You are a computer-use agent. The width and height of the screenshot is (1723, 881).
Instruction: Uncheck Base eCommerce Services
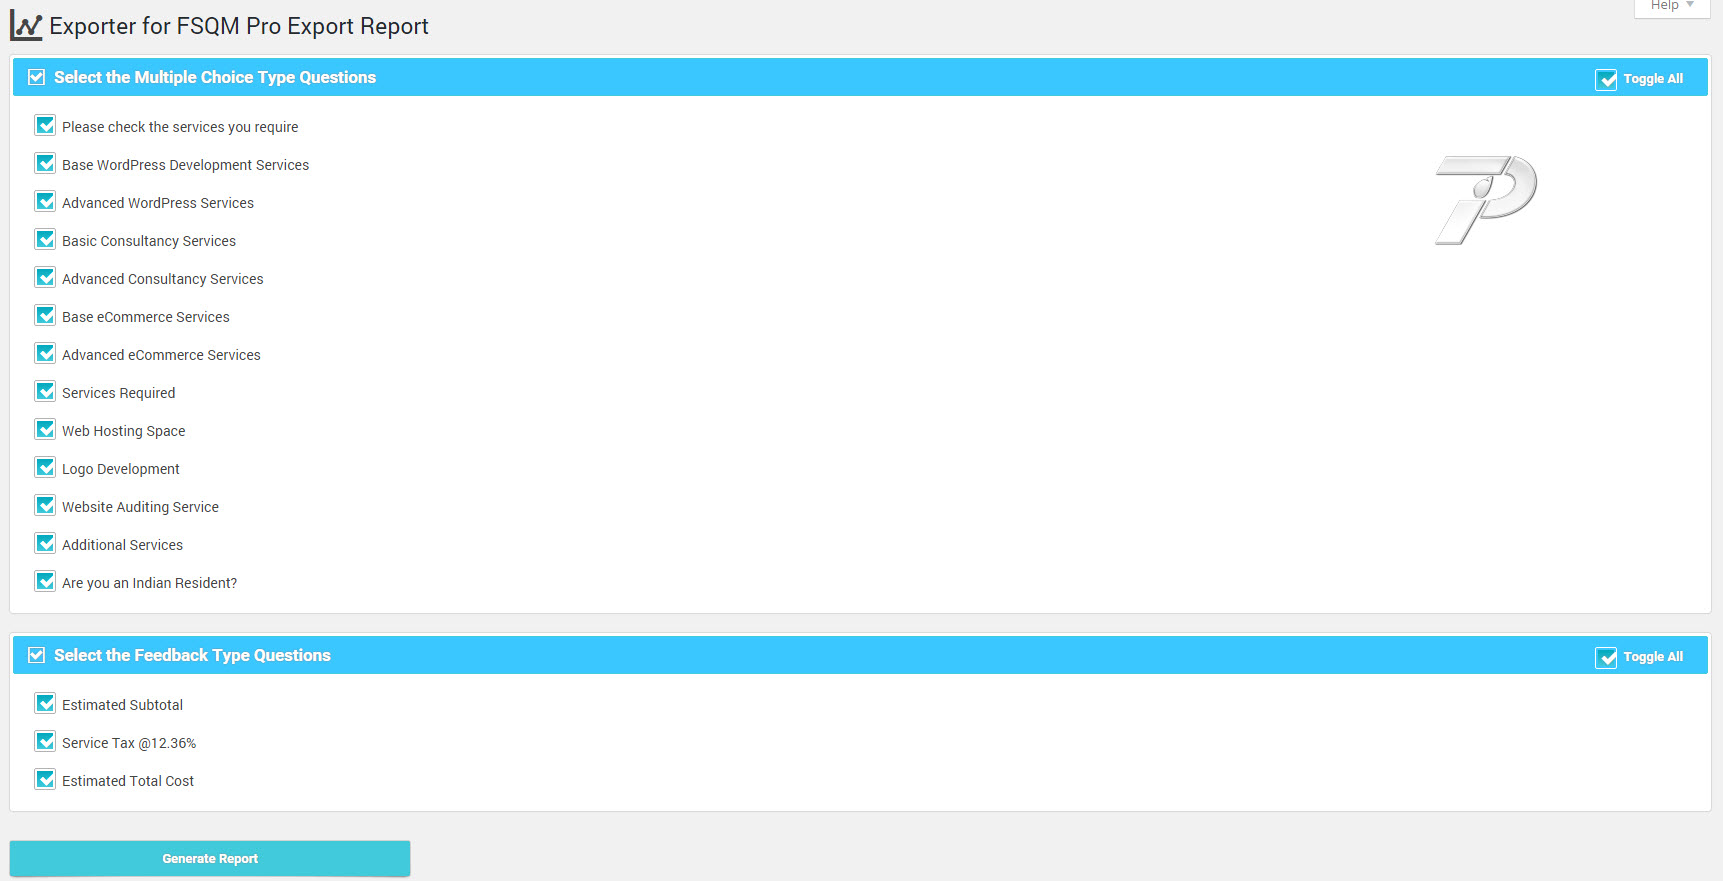pyautogui.click(x=45, y=315)
